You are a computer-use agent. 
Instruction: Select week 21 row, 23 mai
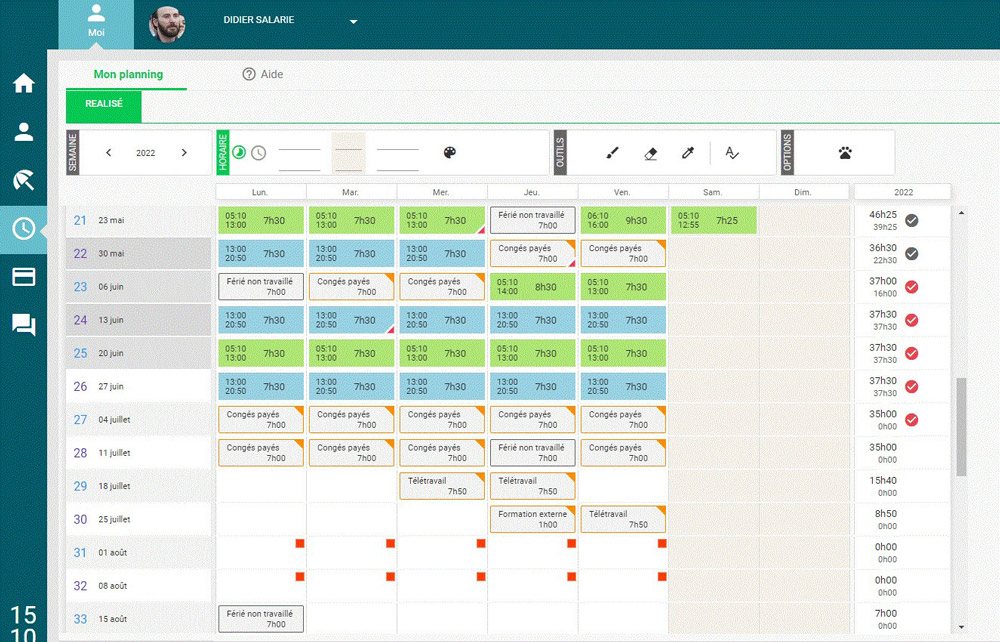(139, 221)
